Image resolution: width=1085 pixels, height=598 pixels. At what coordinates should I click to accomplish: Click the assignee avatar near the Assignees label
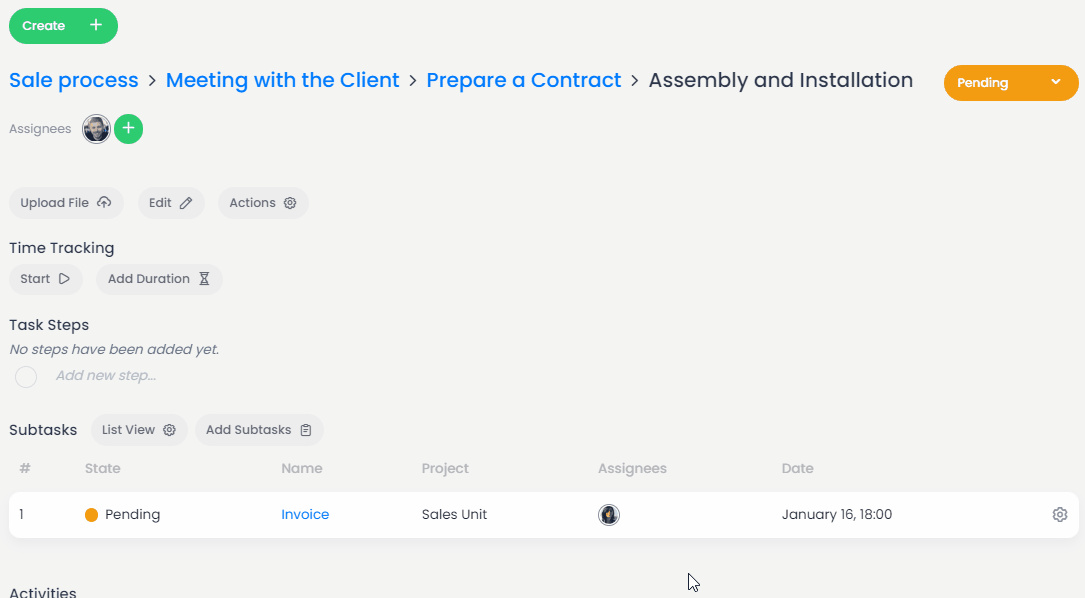pos(96,129)
